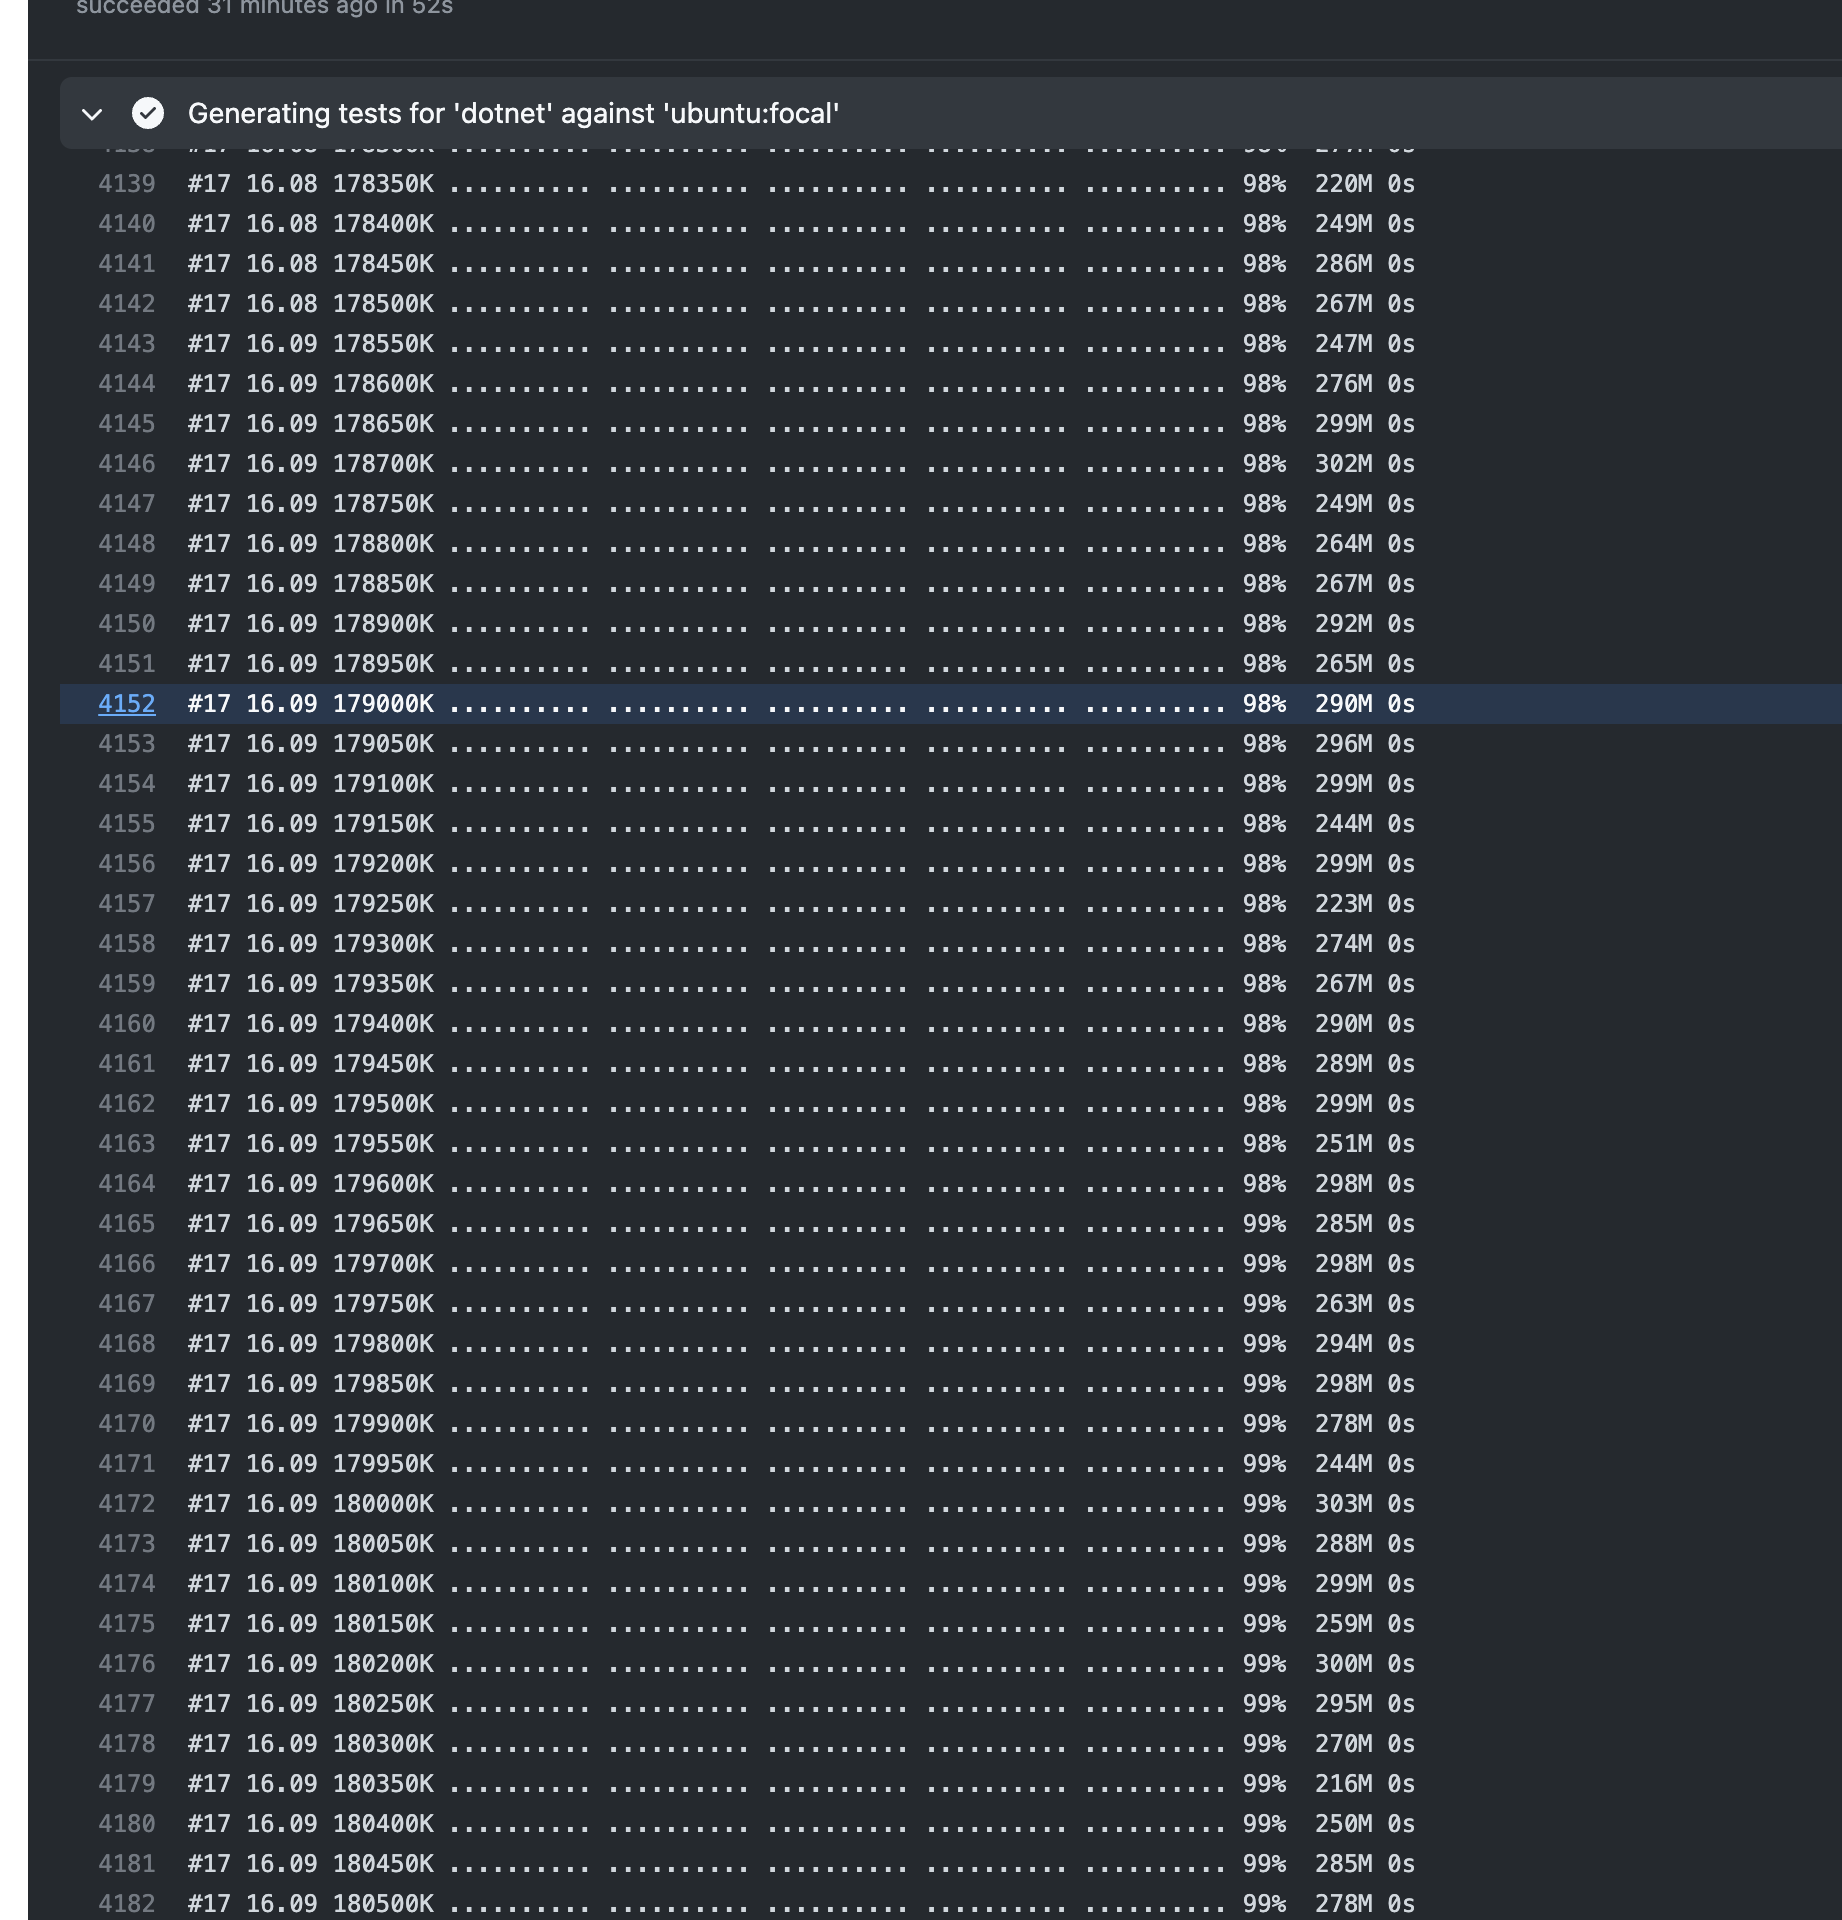Click '99%' on line 4165
The image size is (1842, 1920).
(1264, 1224)
